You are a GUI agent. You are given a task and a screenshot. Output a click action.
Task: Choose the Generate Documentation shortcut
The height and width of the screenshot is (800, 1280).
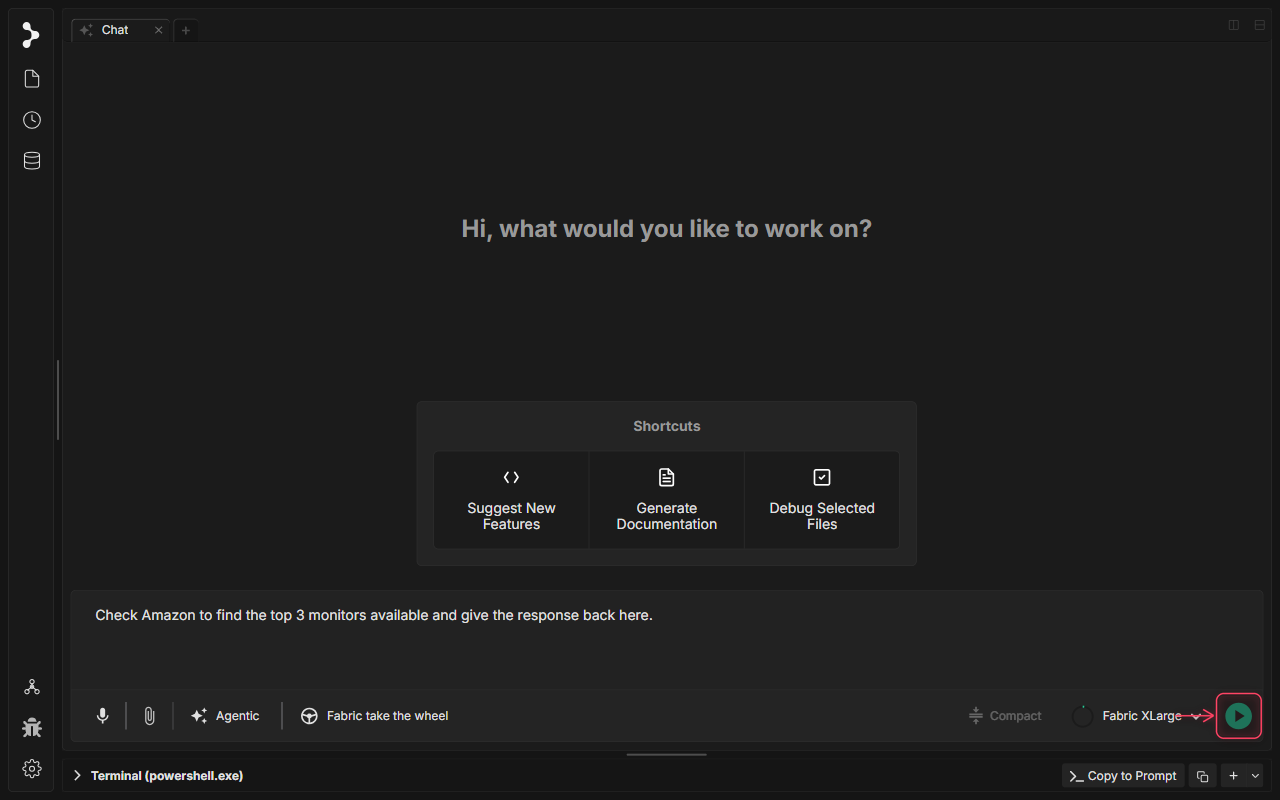pos(667,500)
